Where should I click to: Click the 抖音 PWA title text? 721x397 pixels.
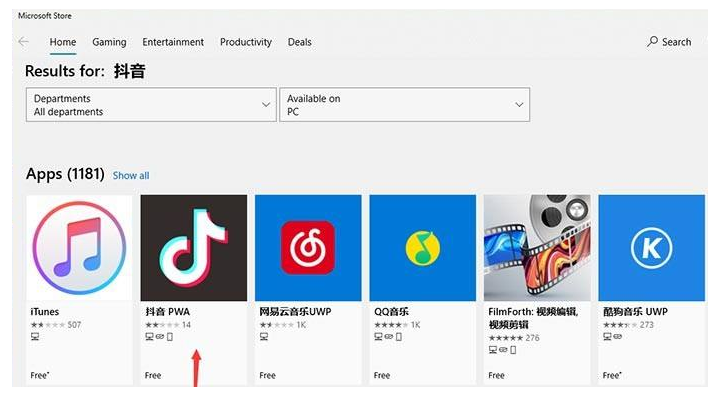(167, 311)
